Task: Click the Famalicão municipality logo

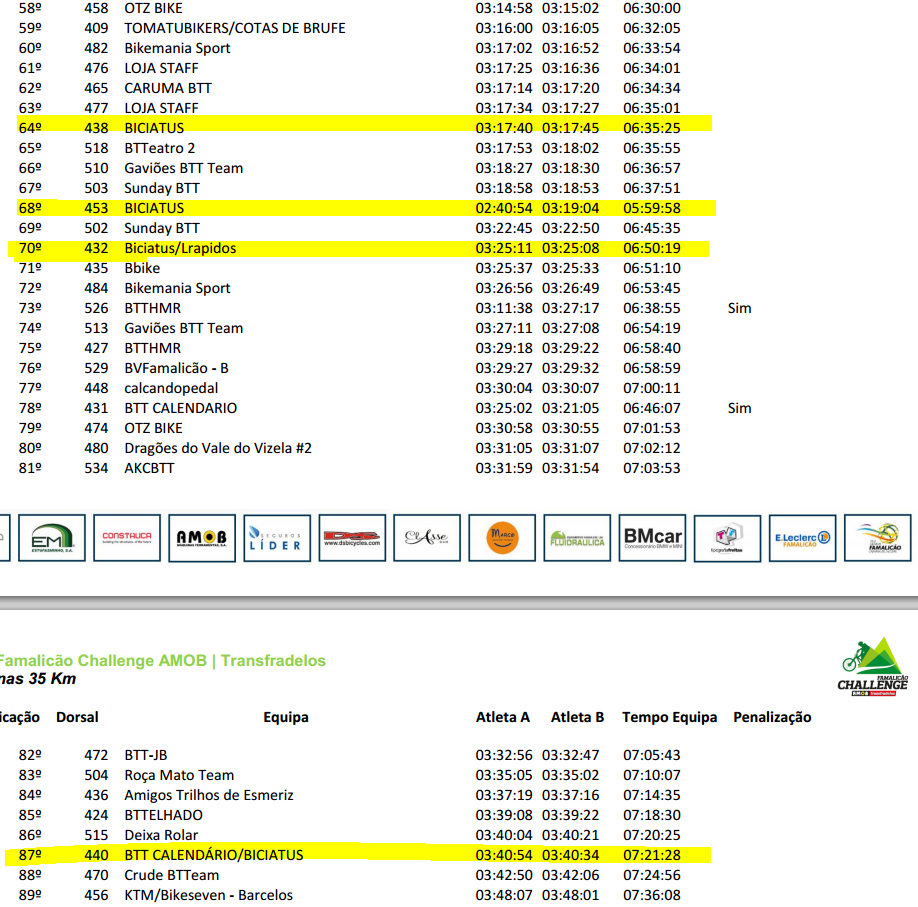Action: click(878, 538)
